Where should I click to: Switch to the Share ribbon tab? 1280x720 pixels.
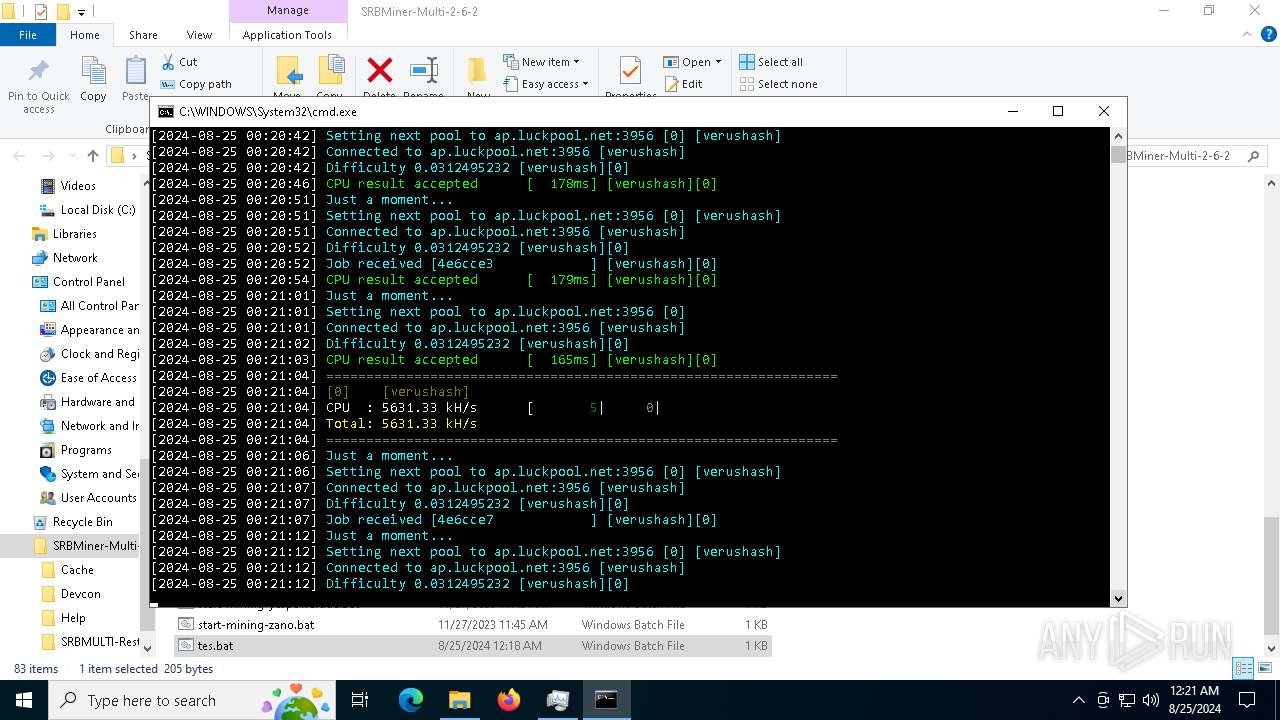[143, 35]
